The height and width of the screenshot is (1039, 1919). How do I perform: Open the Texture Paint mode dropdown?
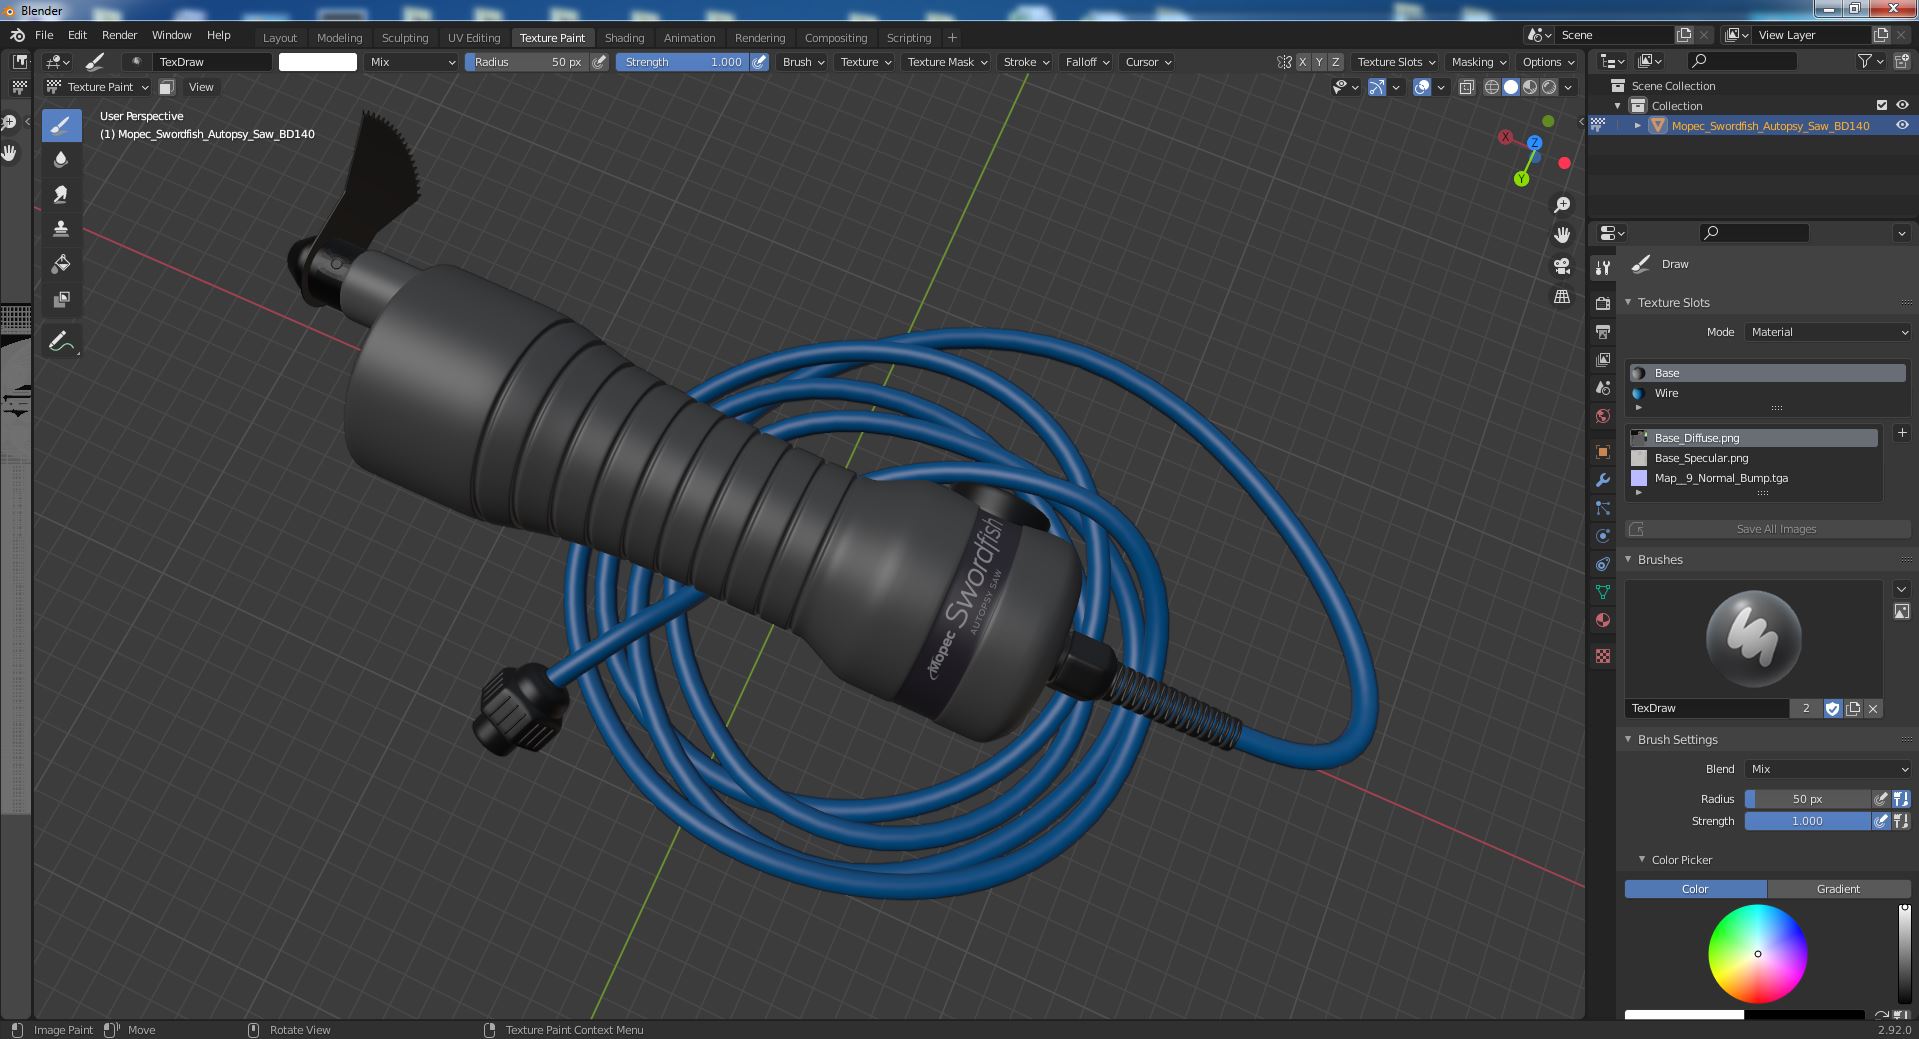point(98,87)
